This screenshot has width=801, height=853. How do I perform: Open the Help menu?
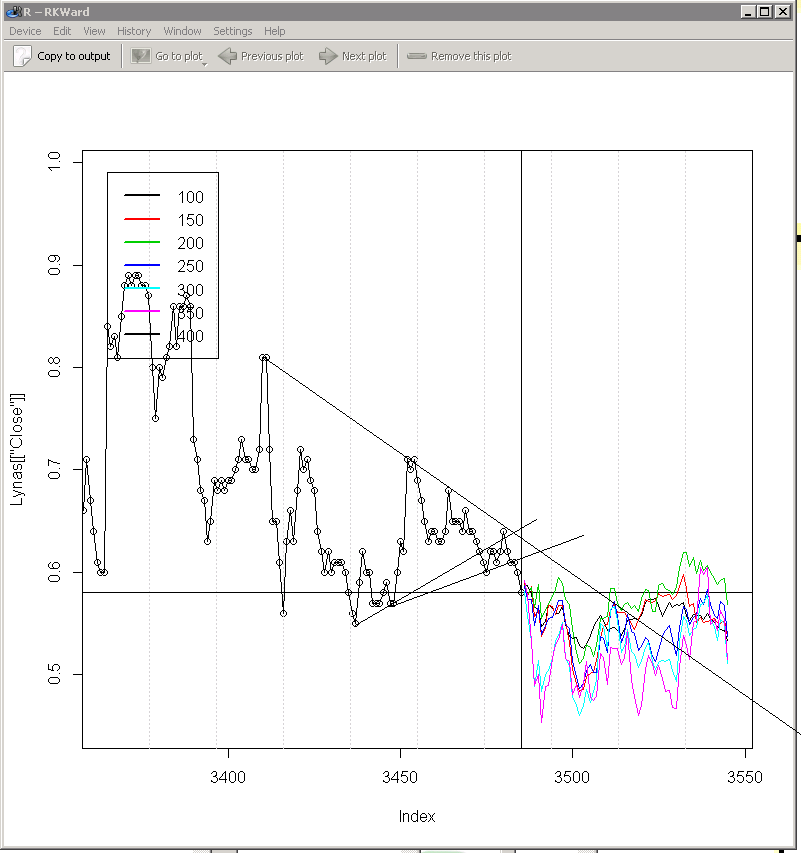tap(274, 31)
